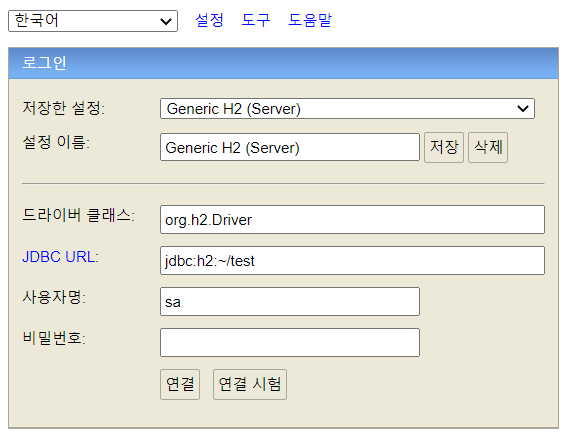Open the 설정 preferences link
The width and height of the screenshot is (568, 437).
209,20
